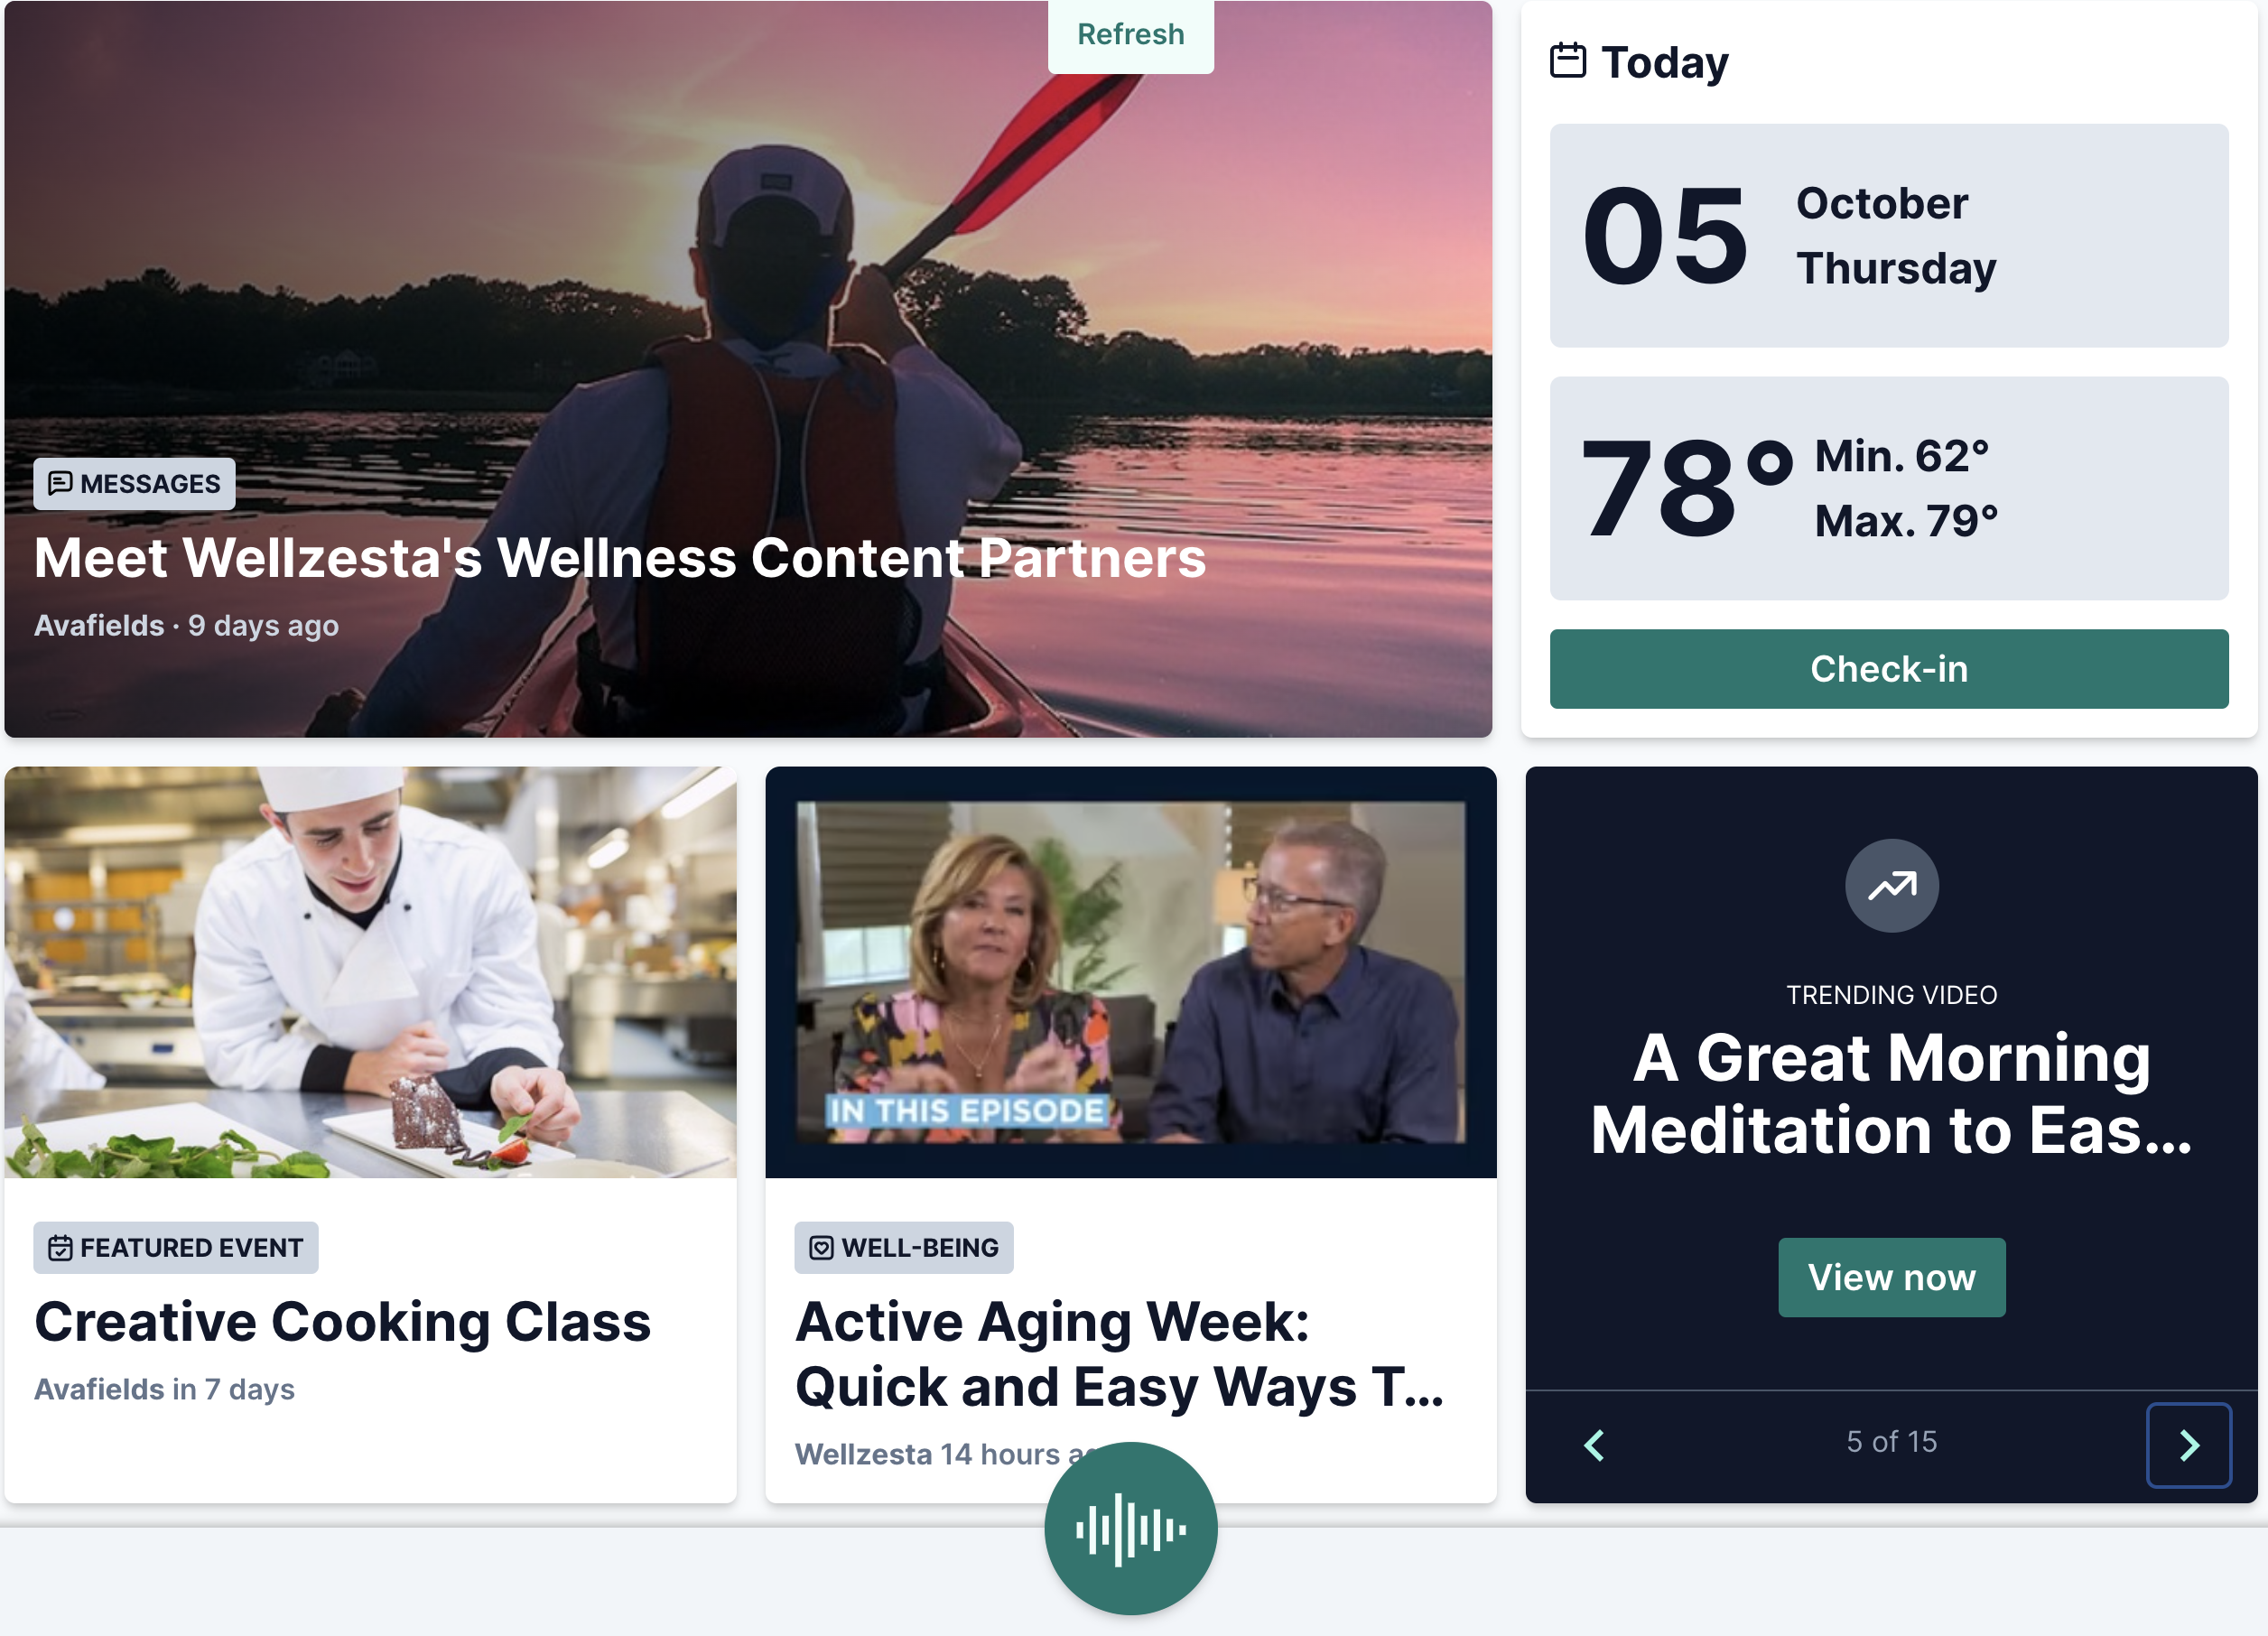Click the A Great Morning Meditation title

click(1891, 1093)
